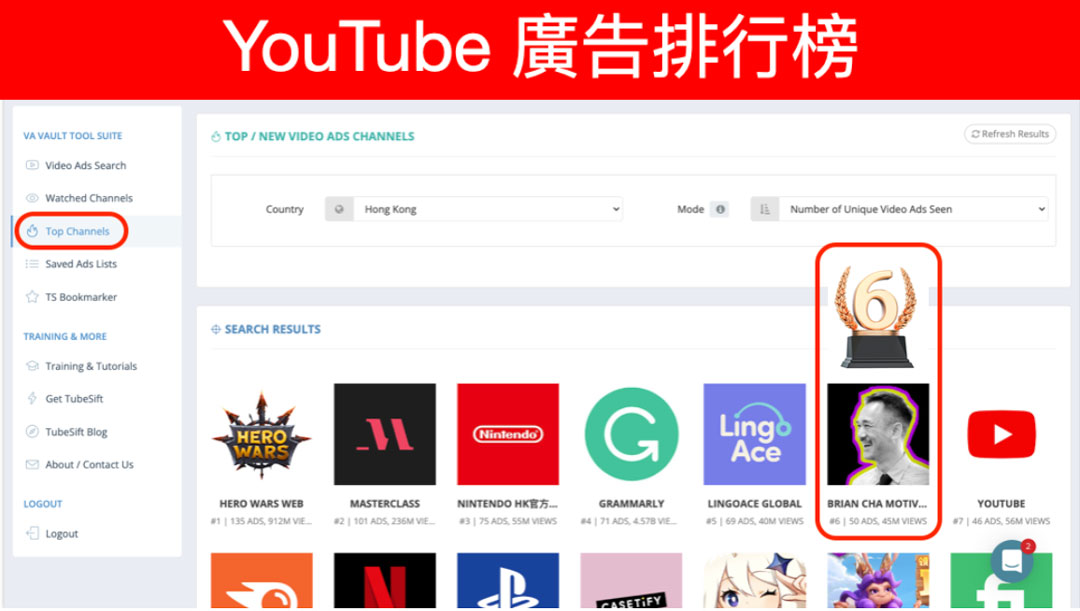
Task: Click the Video Ads Search play icon
Action: (x=32, y=165)
